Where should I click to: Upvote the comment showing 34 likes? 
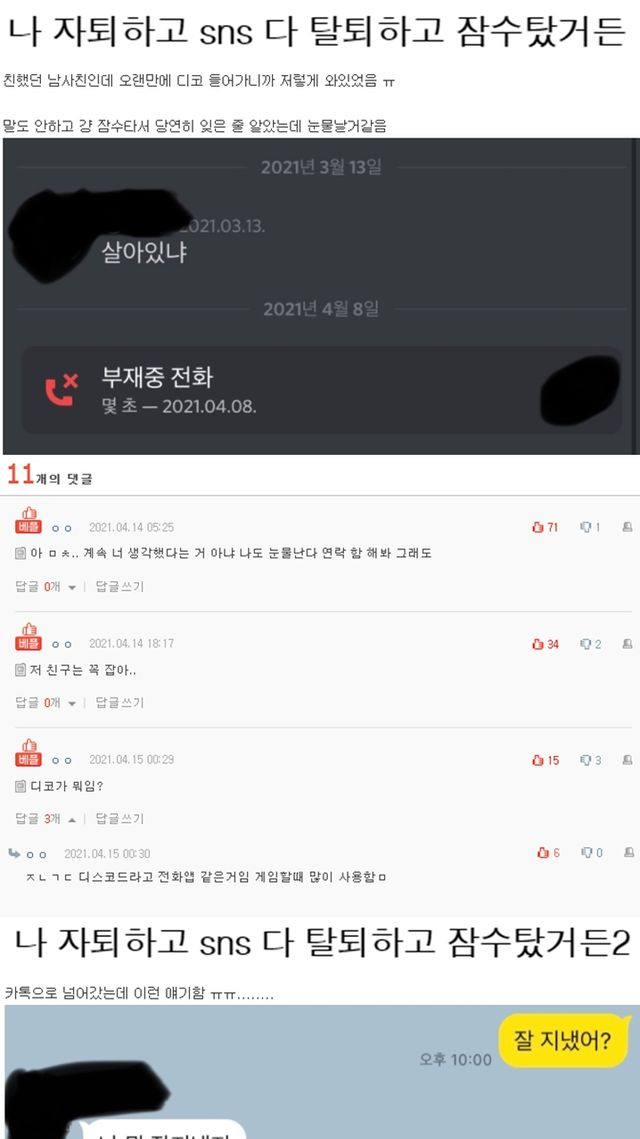click(545, 644)
